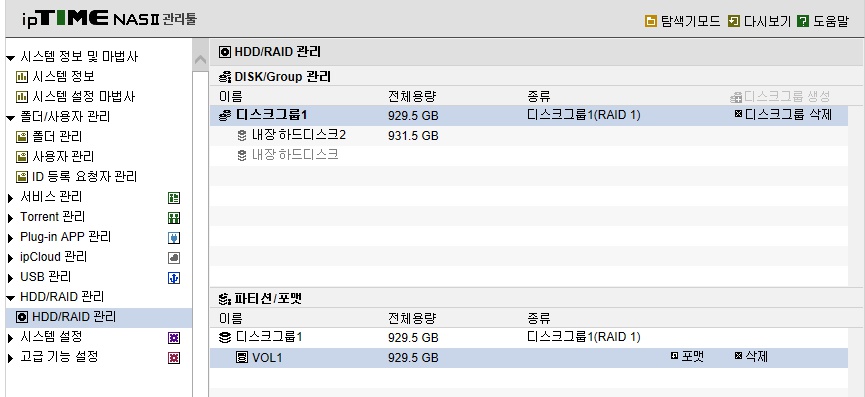Click the green Torrent 관리 icon
865x397 pixels.
pyautogui.click(x=174, y=218)
